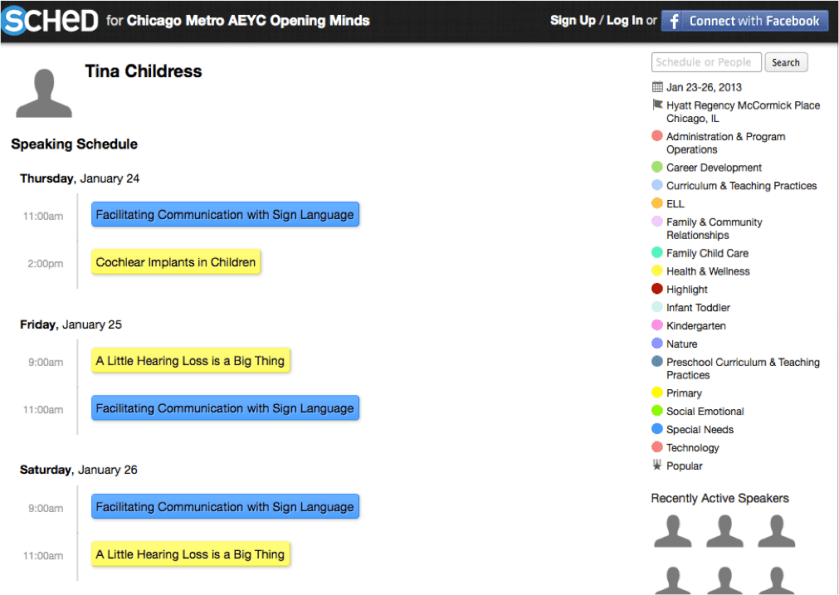Open Friday 9:00am A Little Hearing Loss session
The width and height of the screenshot is (839, 595).
pos(190,361)
